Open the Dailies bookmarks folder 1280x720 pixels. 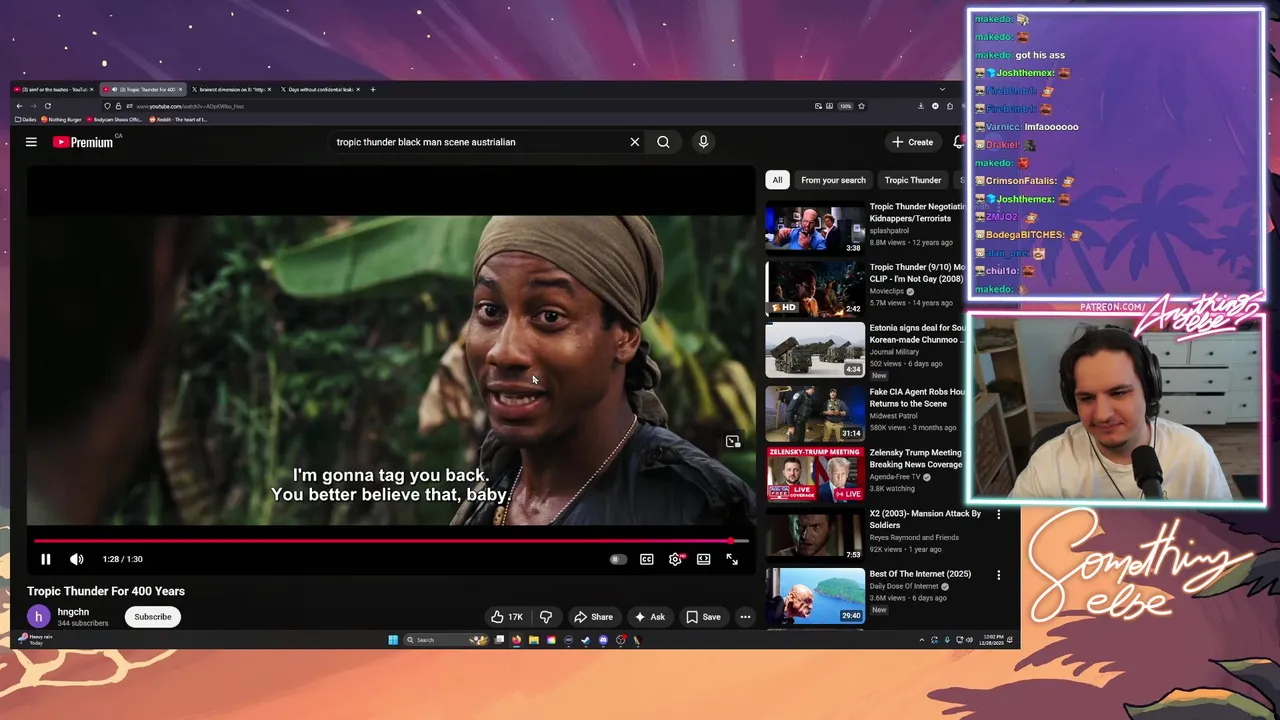pyautogui.click(x=26, y=119)
